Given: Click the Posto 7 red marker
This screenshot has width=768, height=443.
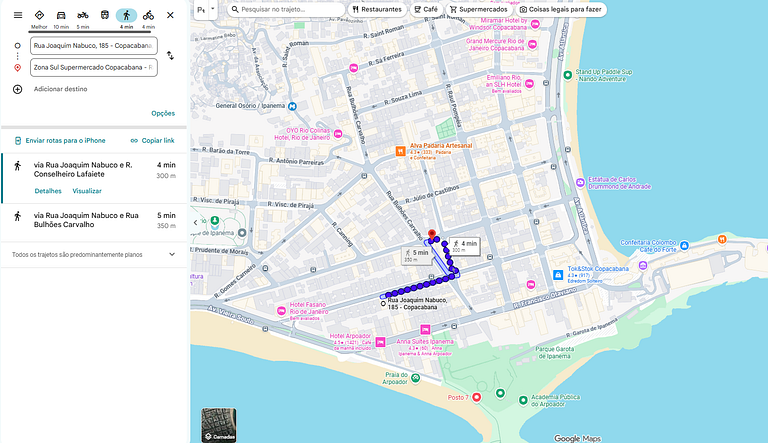Looking at the screenshot, I should [x=476, y=397].
